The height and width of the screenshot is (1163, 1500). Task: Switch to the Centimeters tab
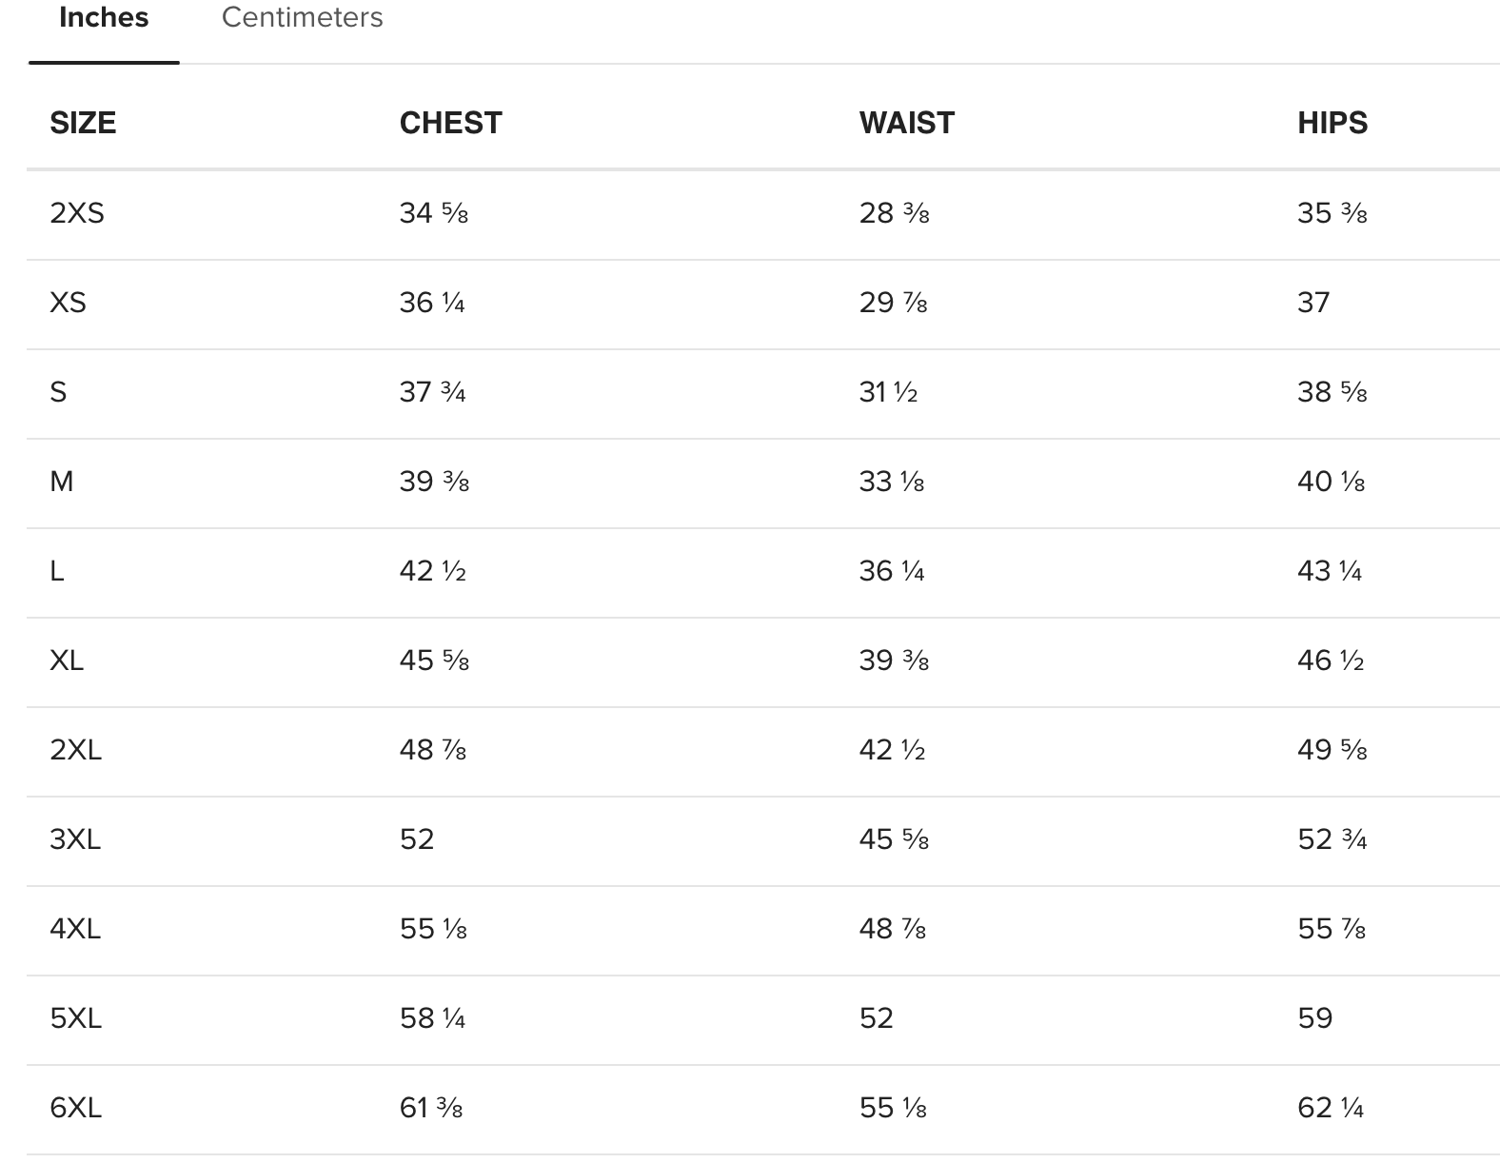302,18
